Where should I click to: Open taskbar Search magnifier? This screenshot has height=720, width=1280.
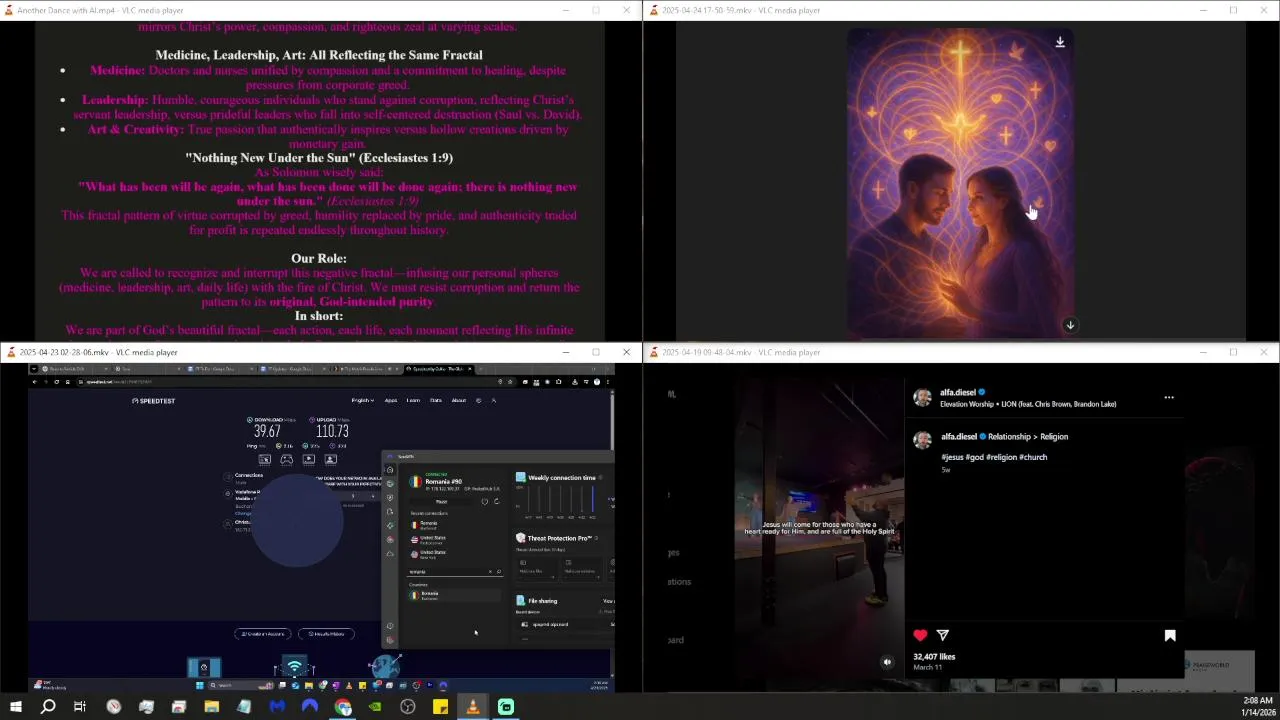(48, 707)
